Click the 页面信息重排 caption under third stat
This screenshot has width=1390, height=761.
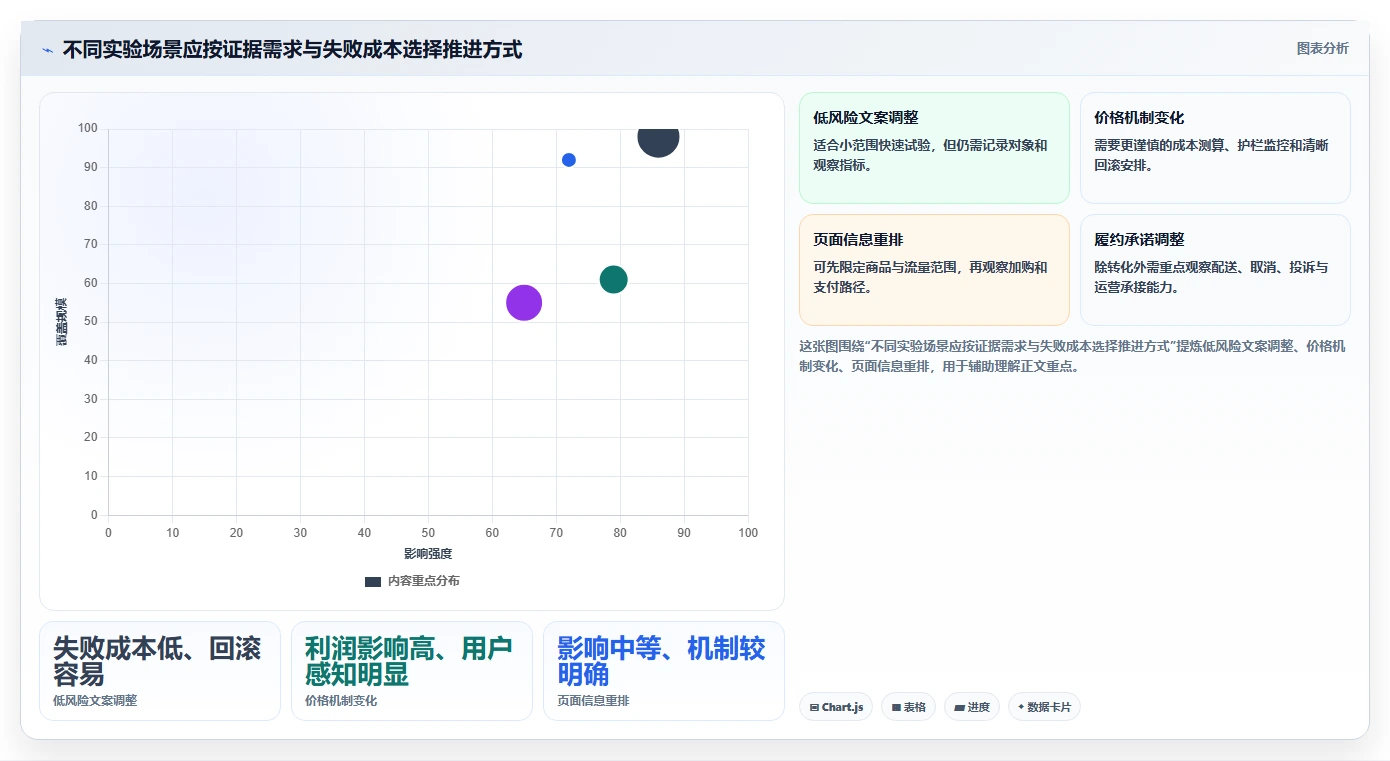[x=593, y=701]
